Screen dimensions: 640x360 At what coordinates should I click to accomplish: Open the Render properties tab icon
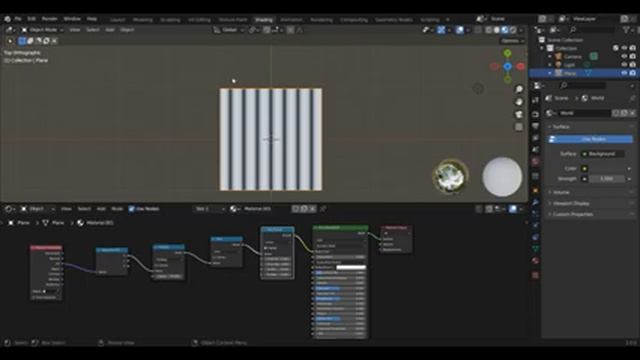536,115
